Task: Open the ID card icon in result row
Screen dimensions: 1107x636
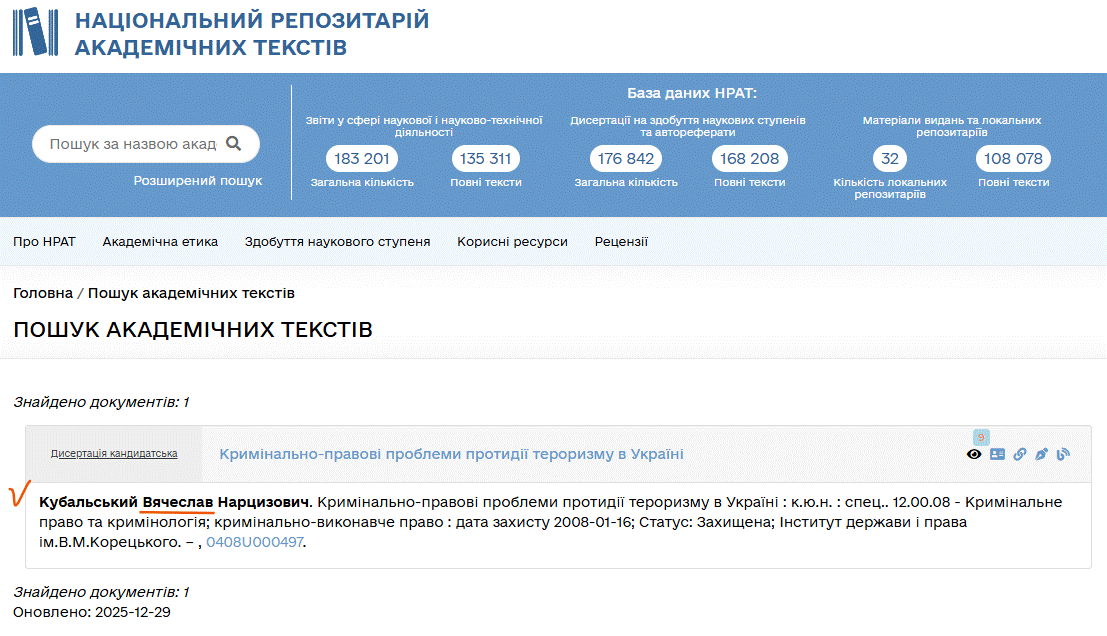Action: (x=997, y=454)
